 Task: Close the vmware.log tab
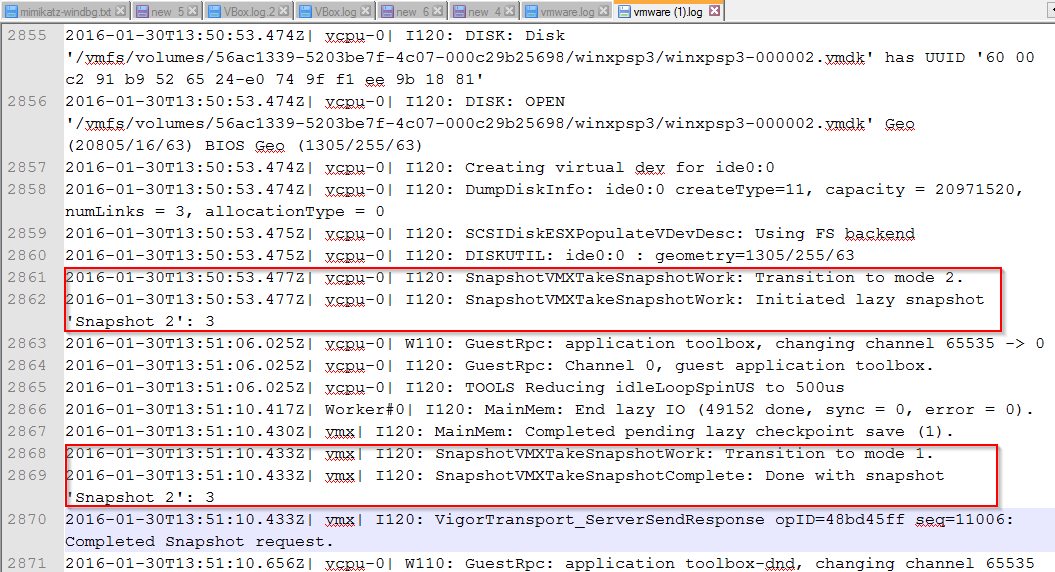coord(603,12)
